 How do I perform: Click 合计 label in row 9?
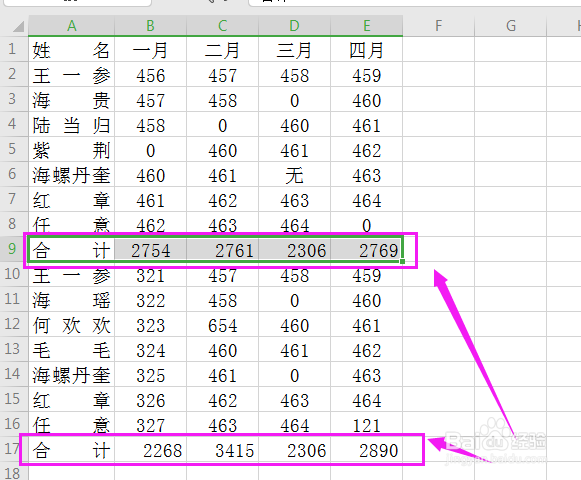pos(72,250)
